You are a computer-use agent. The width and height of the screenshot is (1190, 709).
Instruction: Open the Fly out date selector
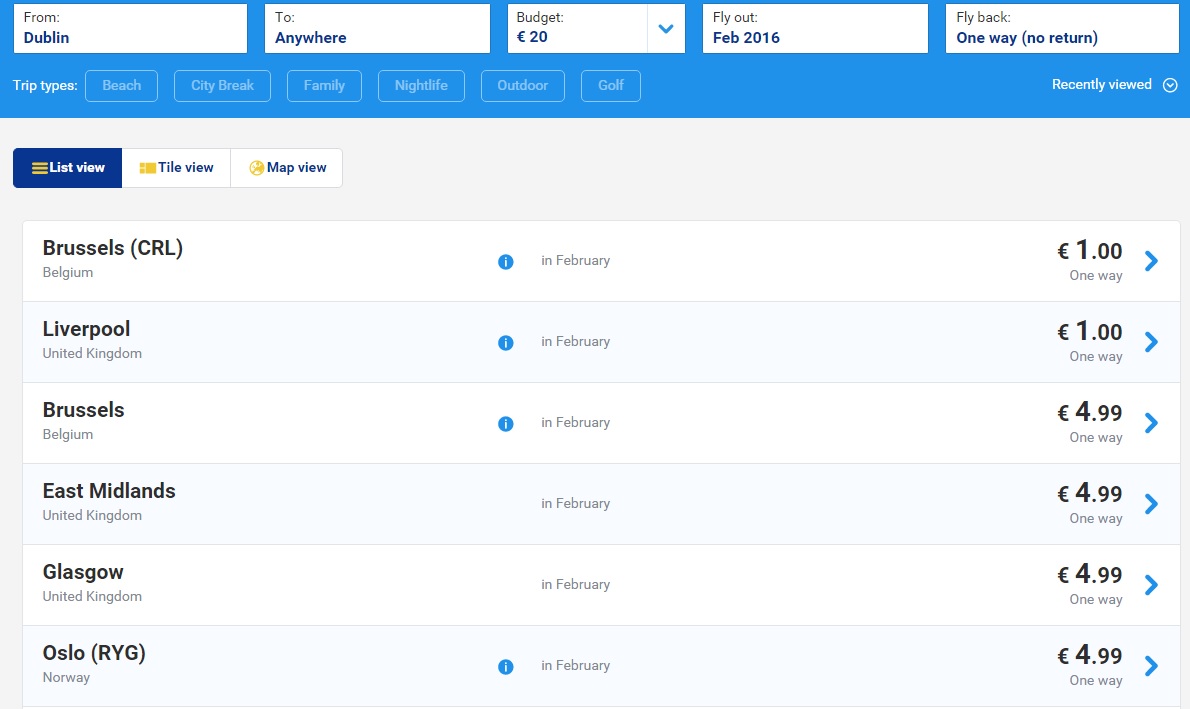(x=815, y=29)
